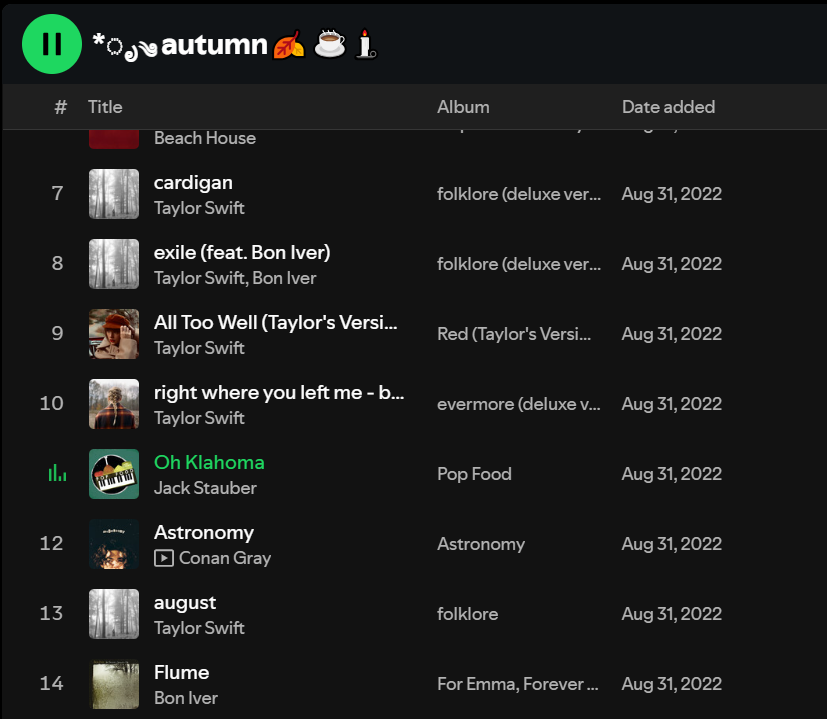Open the exile (feat. Bon Iver) song title
The height and width of the screenshot is (719, 827).
click(x=242, y=253)
